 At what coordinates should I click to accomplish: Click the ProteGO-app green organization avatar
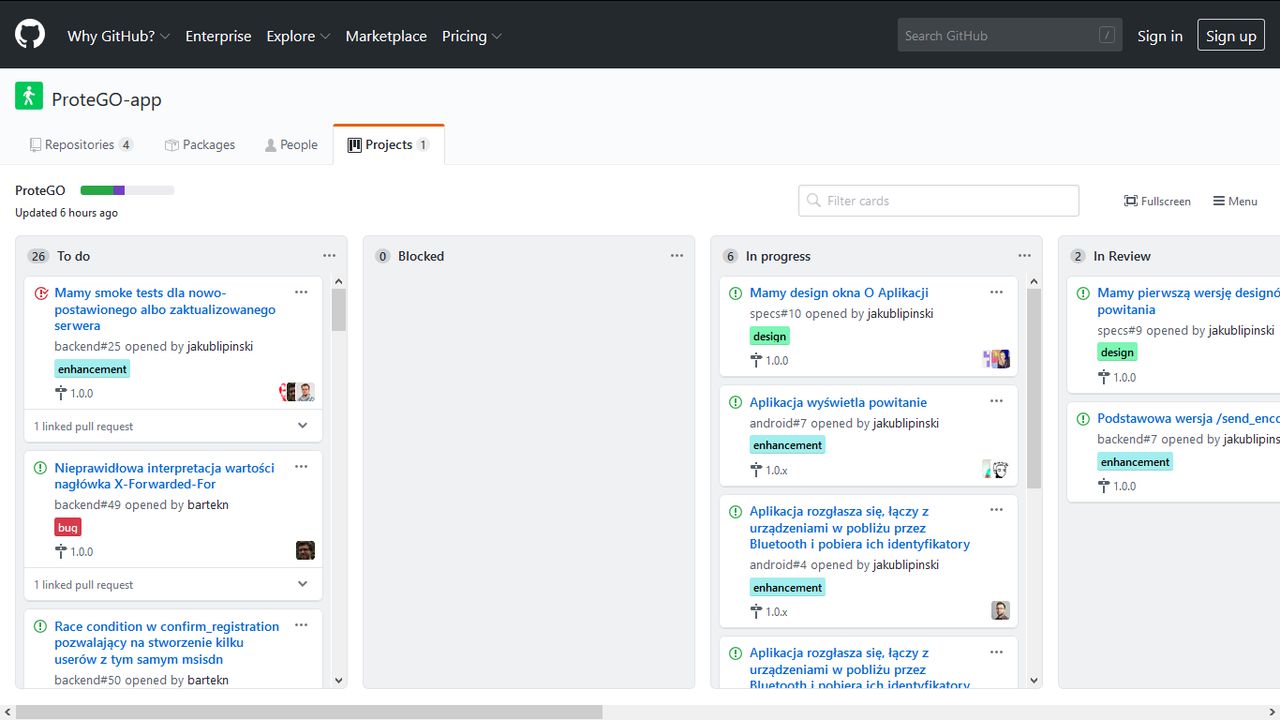pyautogui.click(x=29, y=97)
